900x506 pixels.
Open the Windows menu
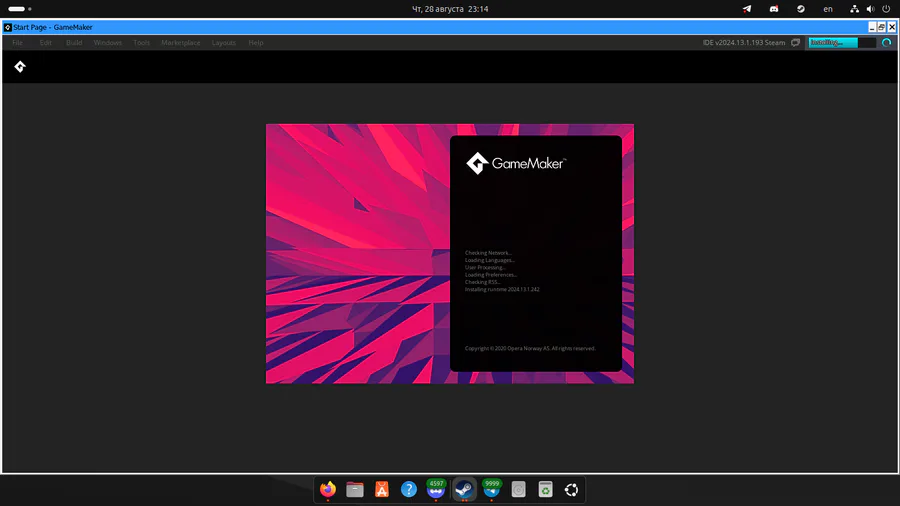[x=107, y=42]
